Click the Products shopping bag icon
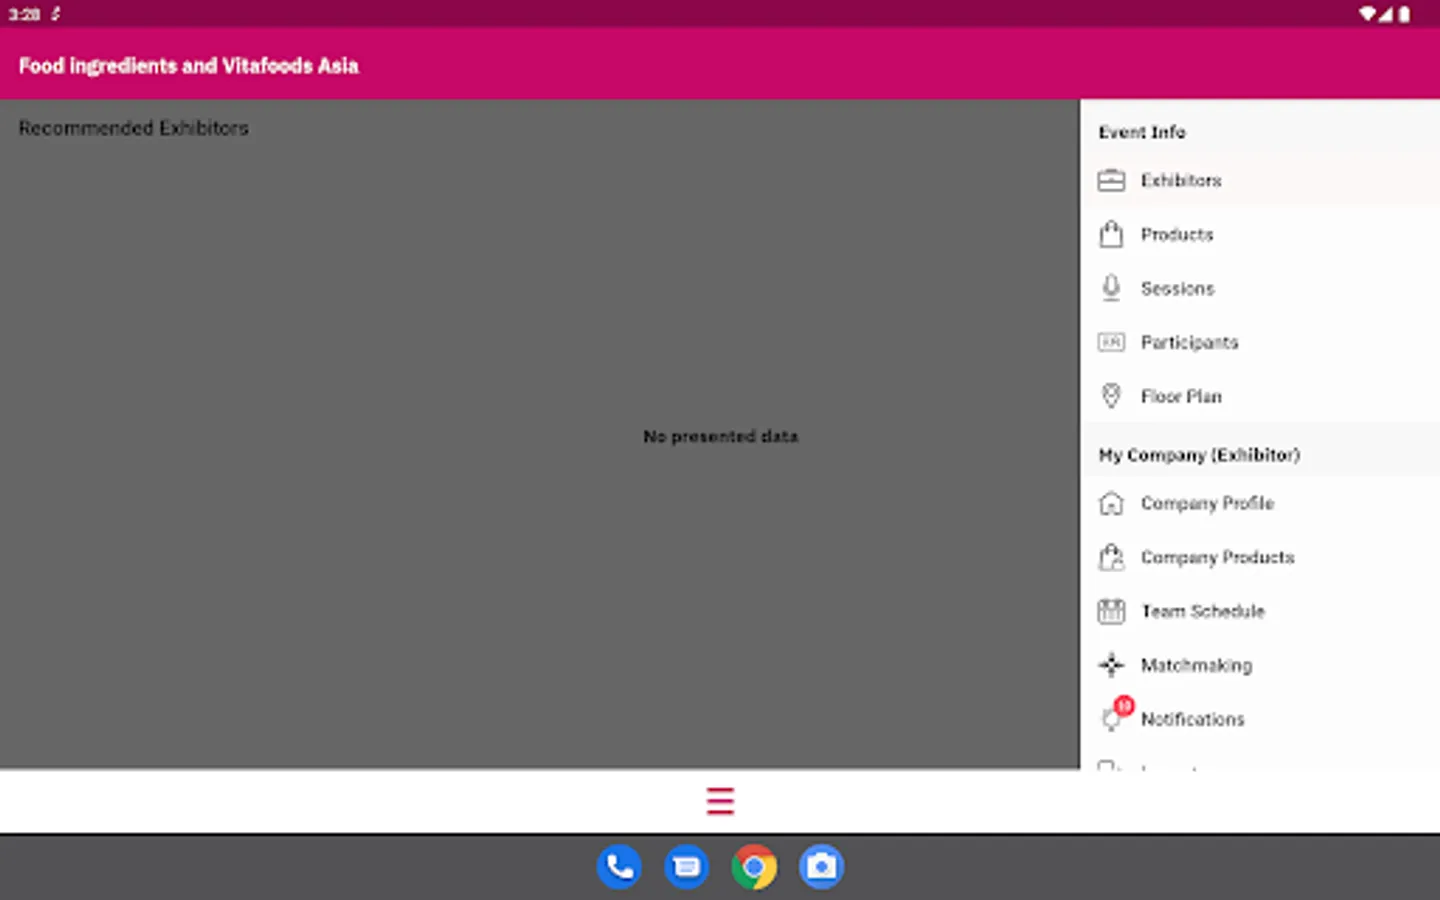The height and width of the screenshot is (900, 1440). pyautogui.click(x=1111, y=234)
